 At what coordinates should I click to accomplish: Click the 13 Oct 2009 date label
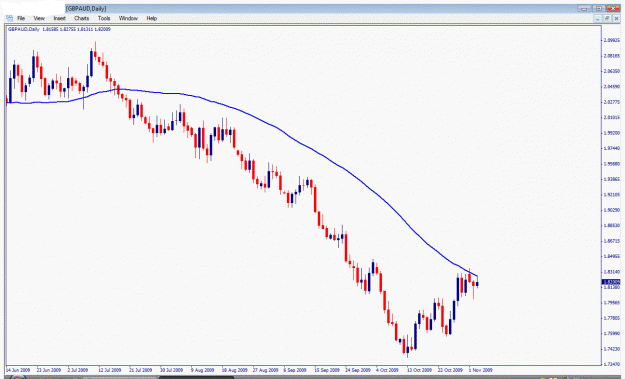click(419, 370)
